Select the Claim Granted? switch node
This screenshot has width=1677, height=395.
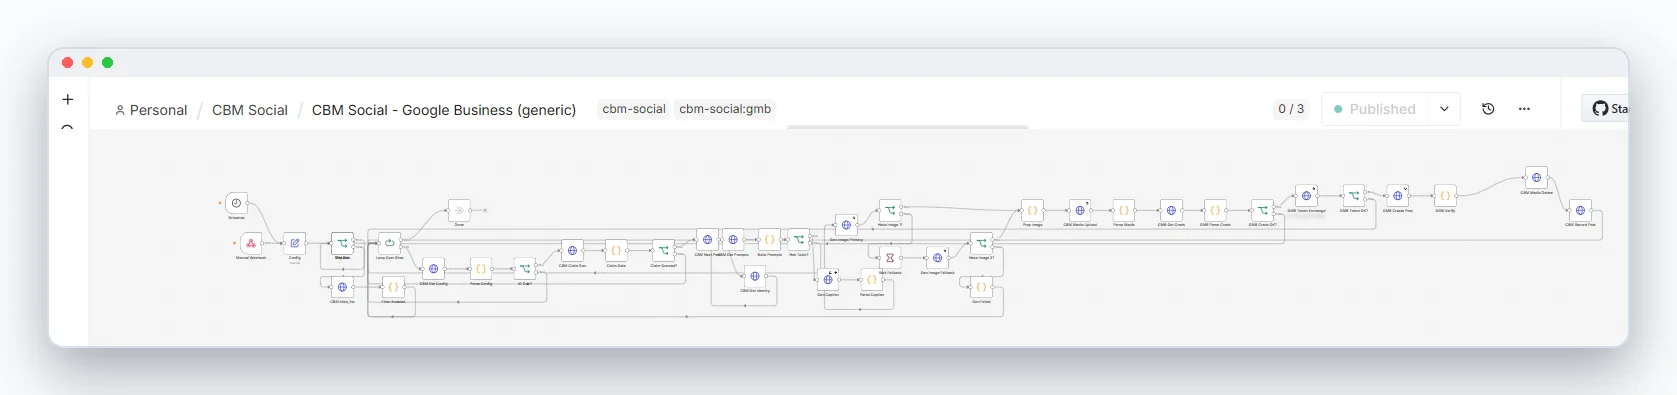pyautogui.click(x=663, y=251)
